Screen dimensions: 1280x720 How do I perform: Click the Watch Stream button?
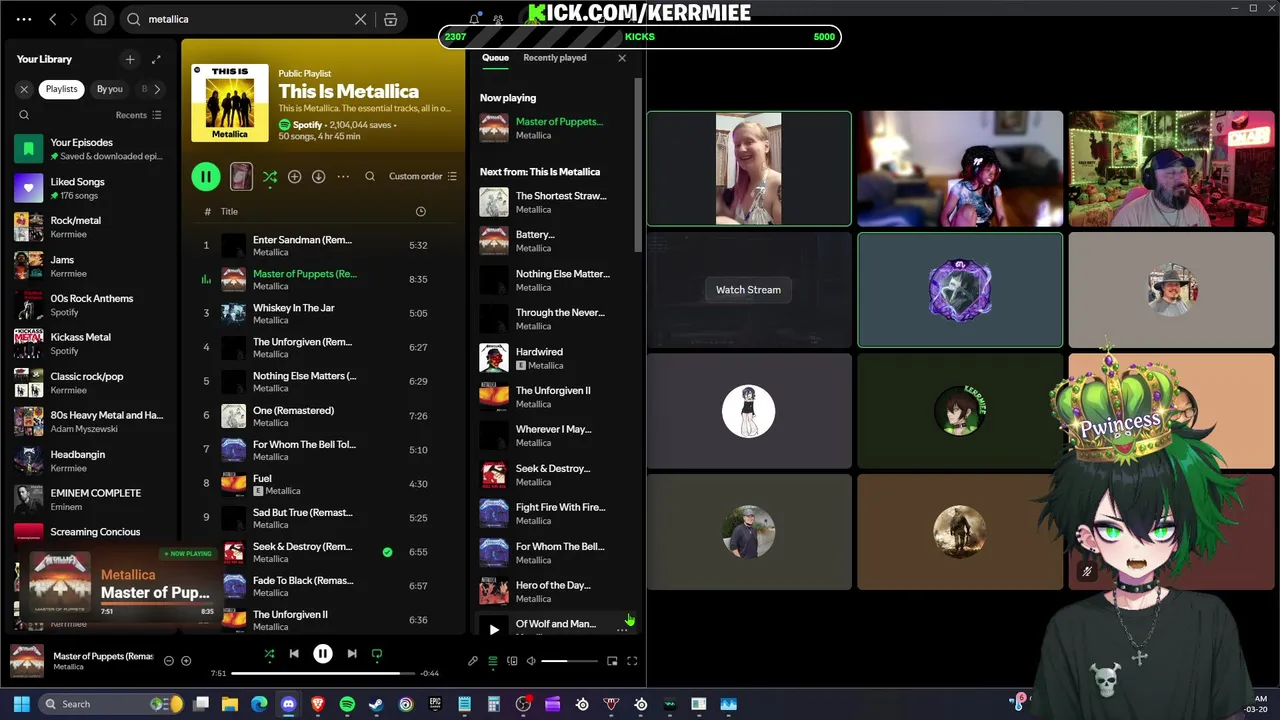click(748, 290)
